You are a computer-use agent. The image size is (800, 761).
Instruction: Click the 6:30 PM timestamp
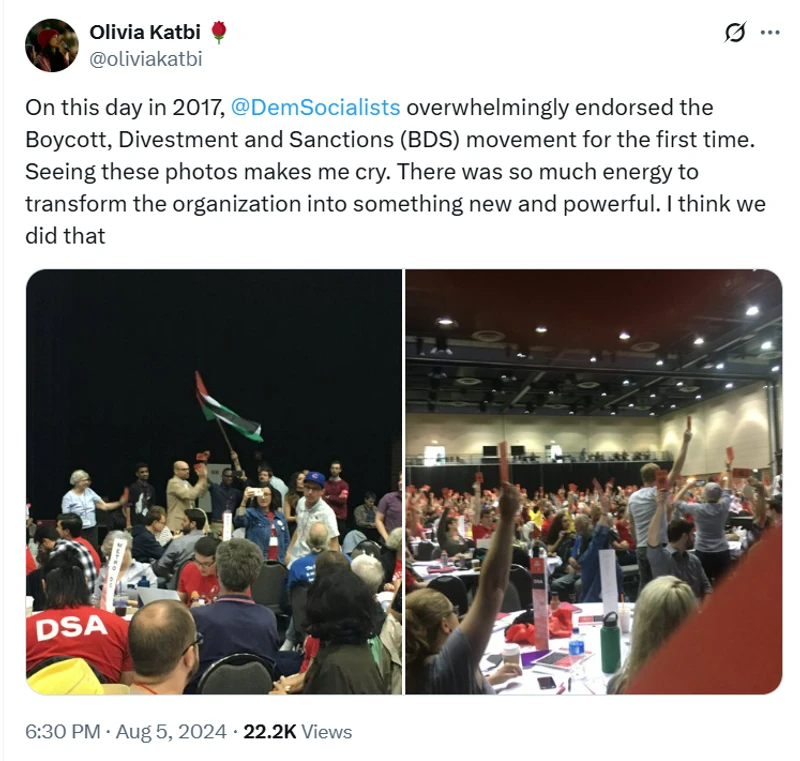[63, 731]
